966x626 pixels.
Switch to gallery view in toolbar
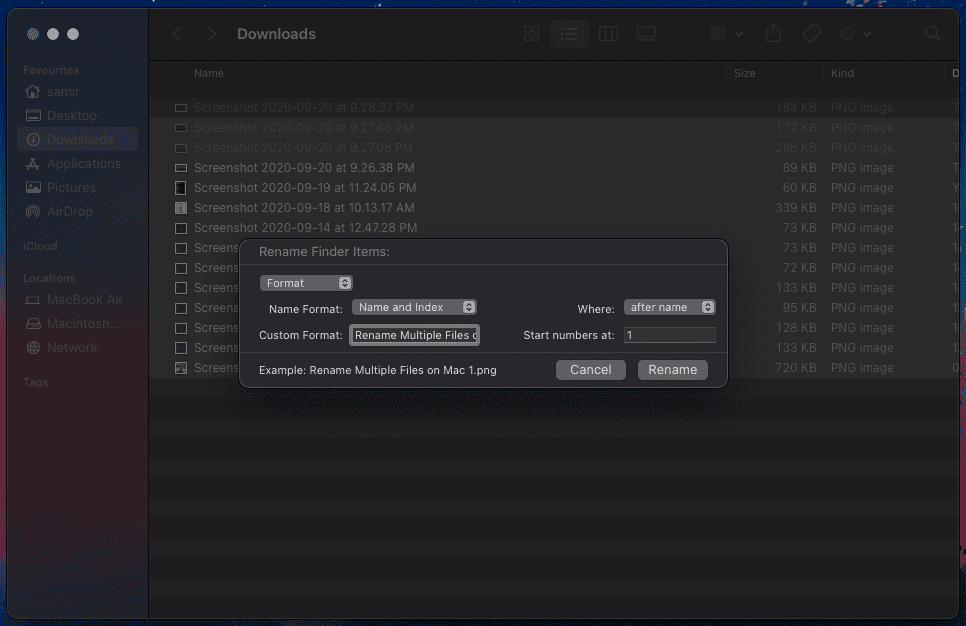pyautogui.click(x=646, y=34)
